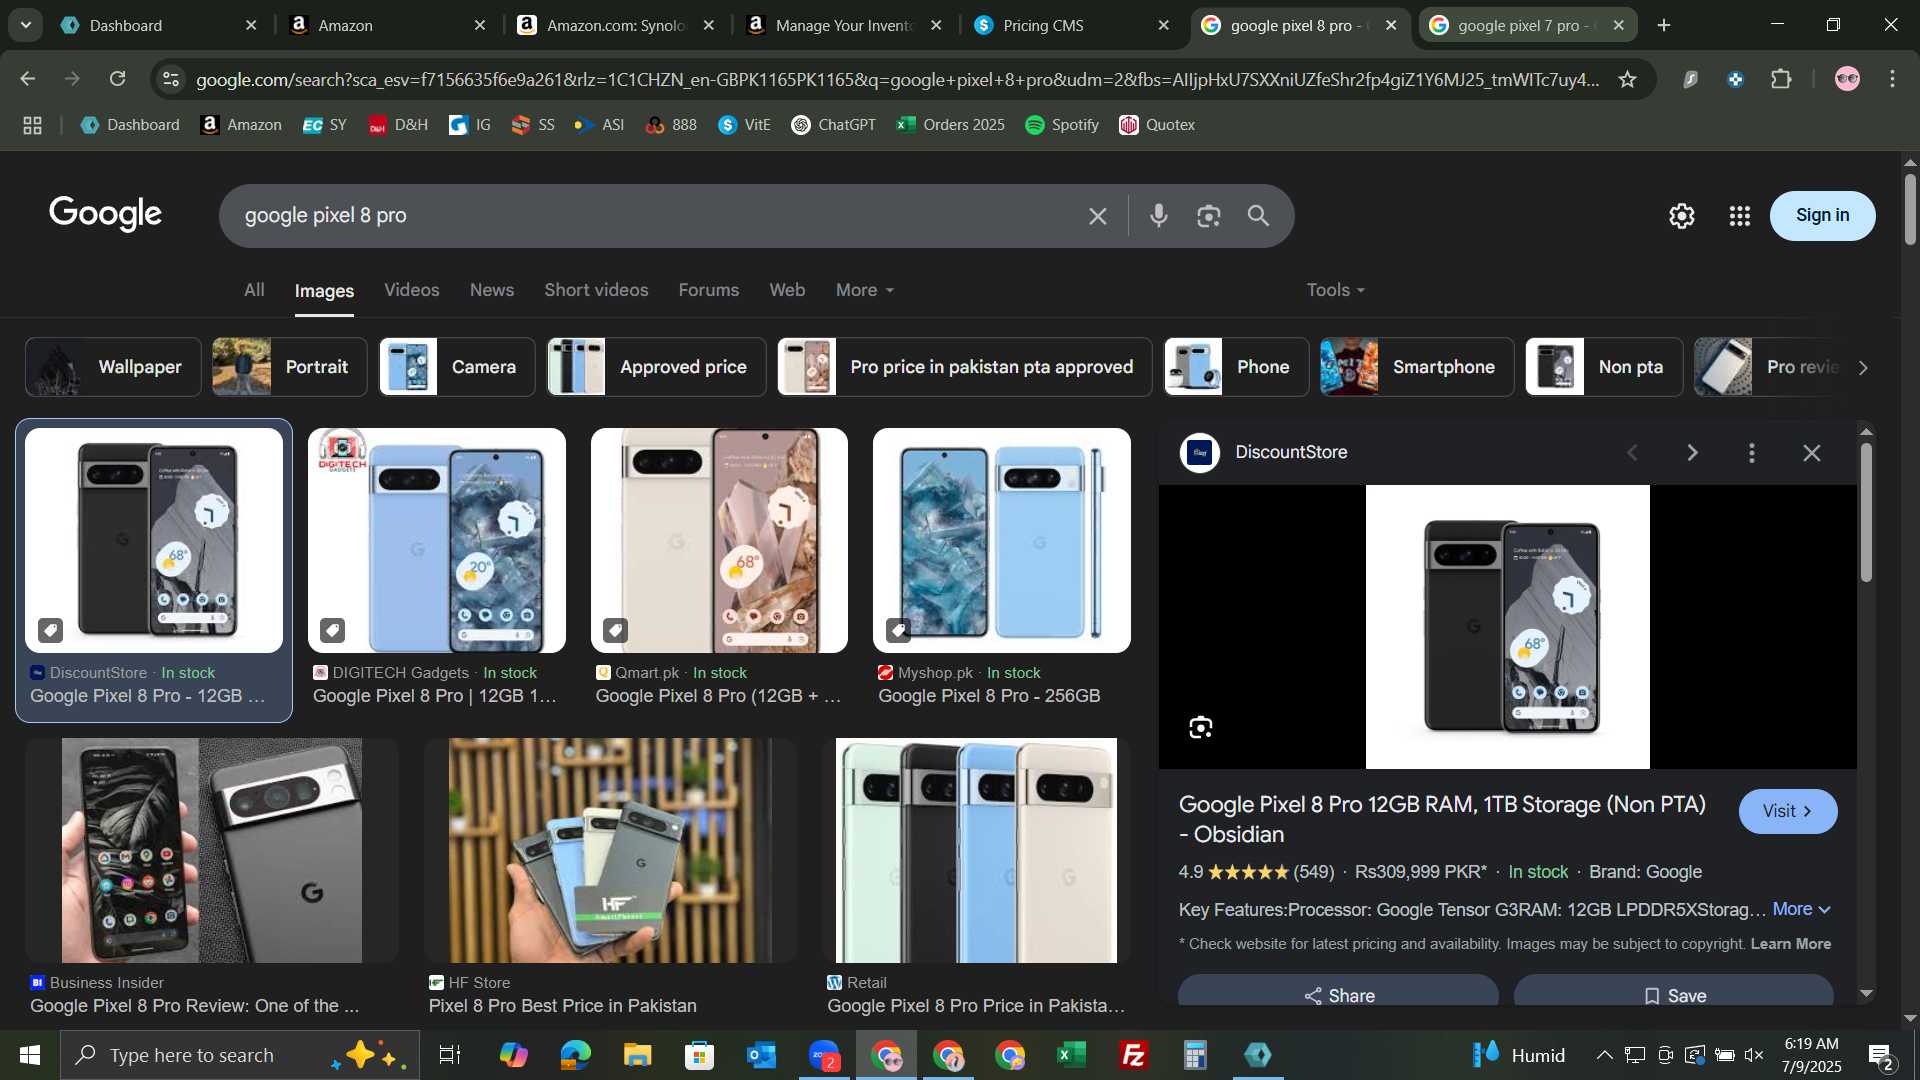Open the Amazon bookmark
1920x1080 pixels.
click(241, 125)
